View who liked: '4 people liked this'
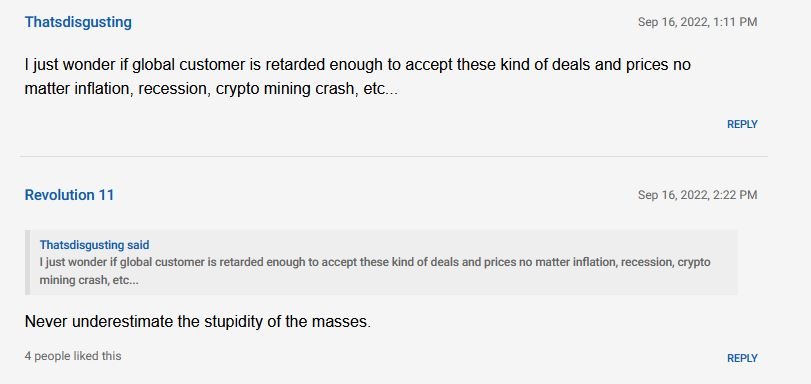Screen dimensions: 811x384 click(x=73, y=356)
